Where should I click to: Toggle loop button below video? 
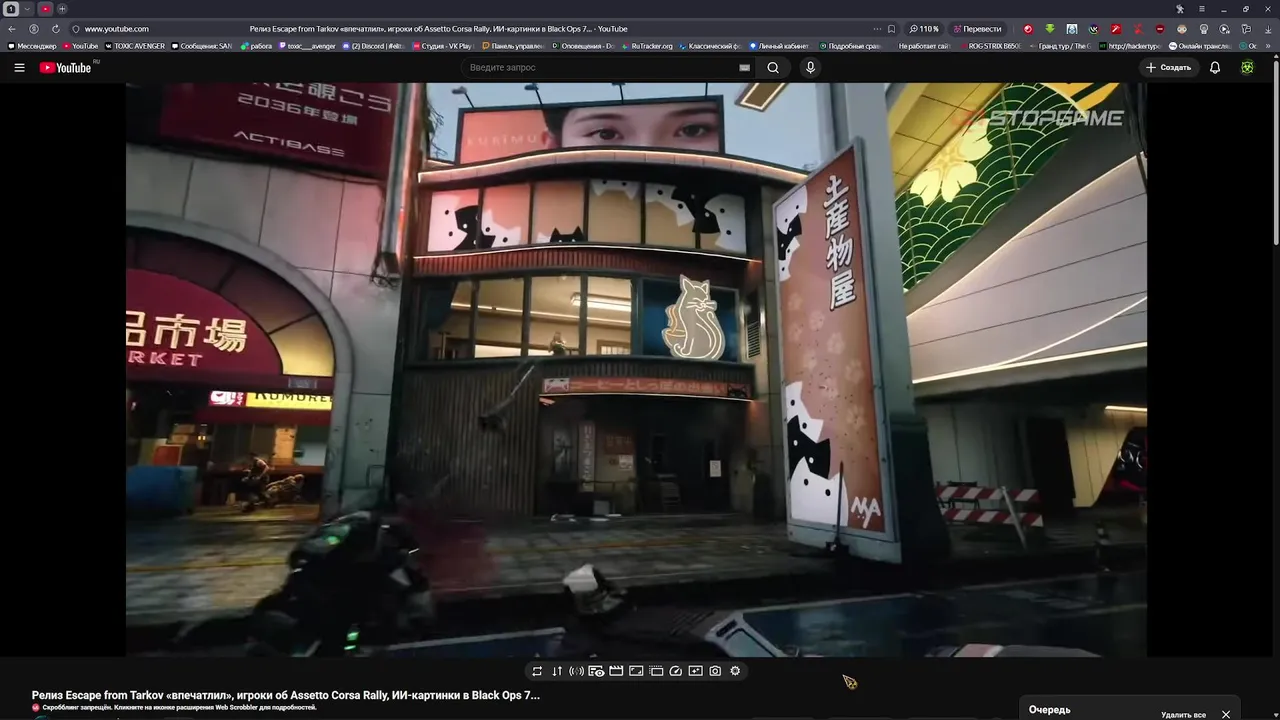(537, 671)
